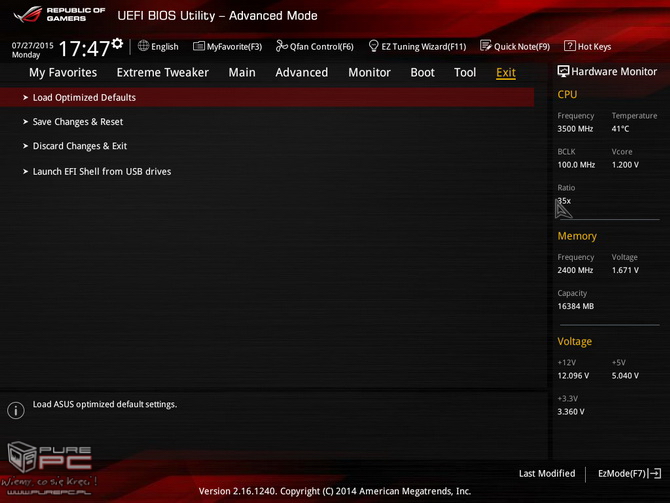Click +12V reading 12.096 V
The width and height of the screenshot is (670, 503).
coord(573,376)
